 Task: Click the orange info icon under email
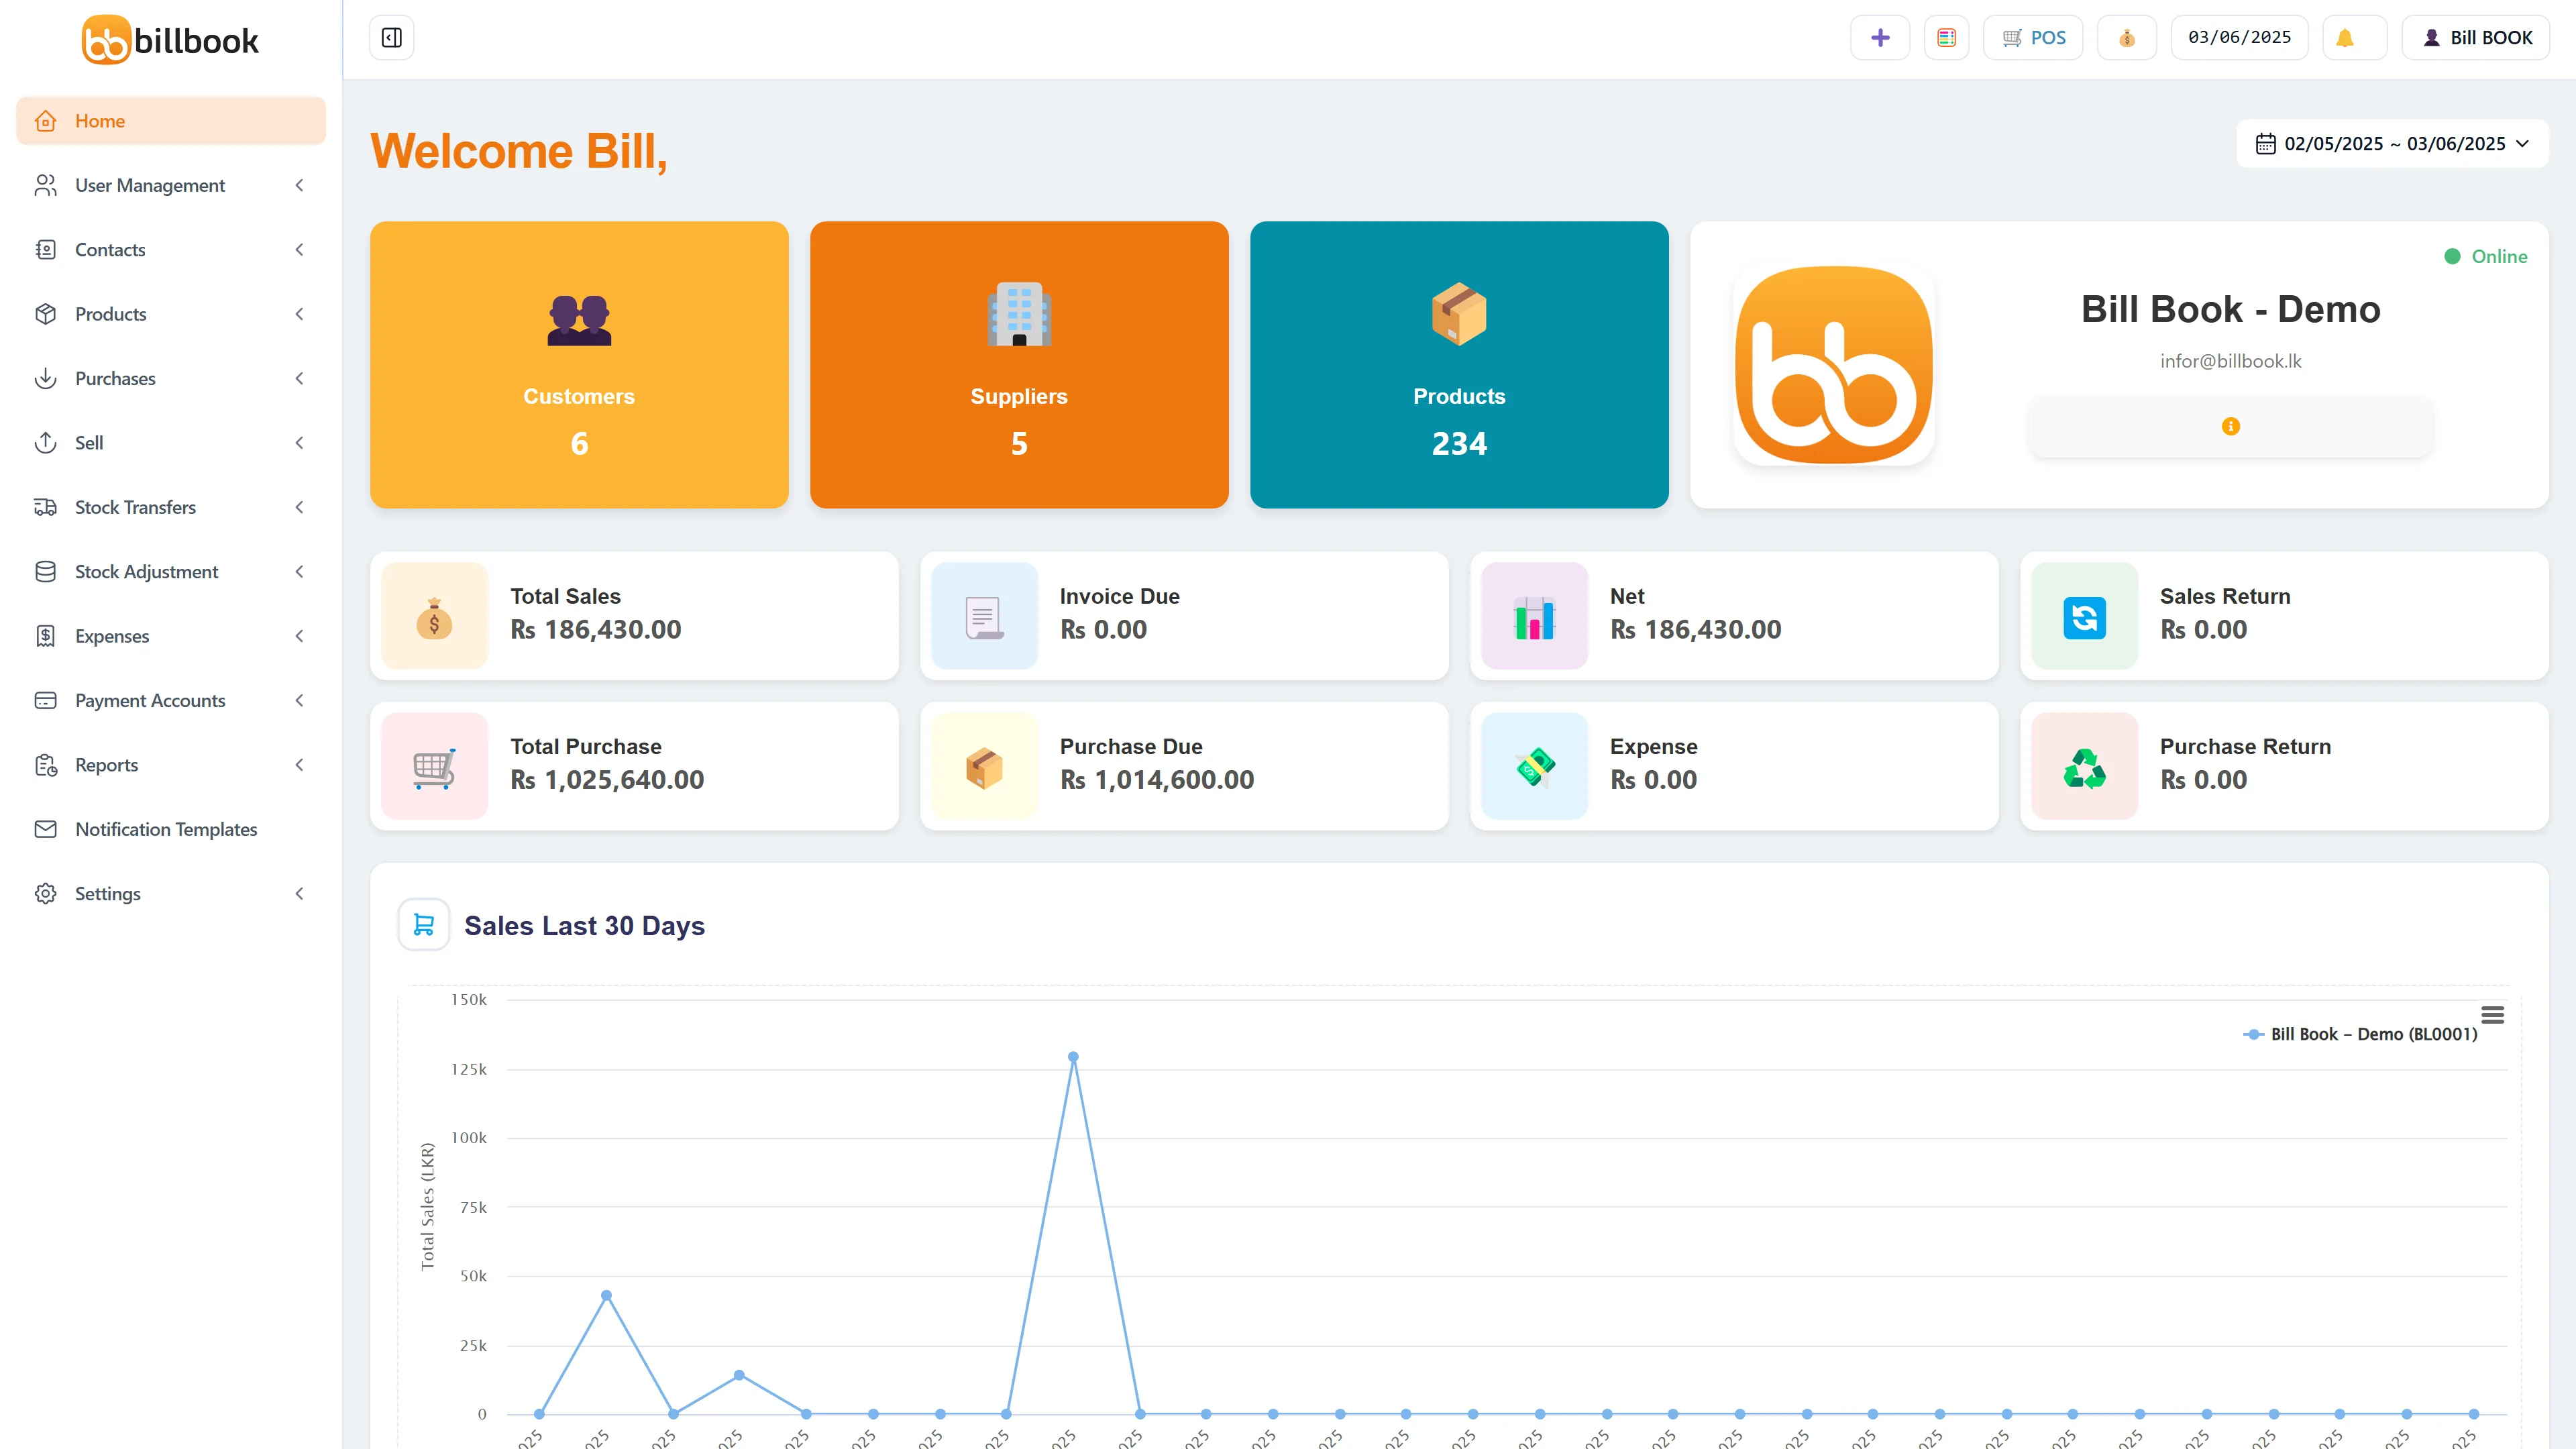click(x=2230, y=427)
